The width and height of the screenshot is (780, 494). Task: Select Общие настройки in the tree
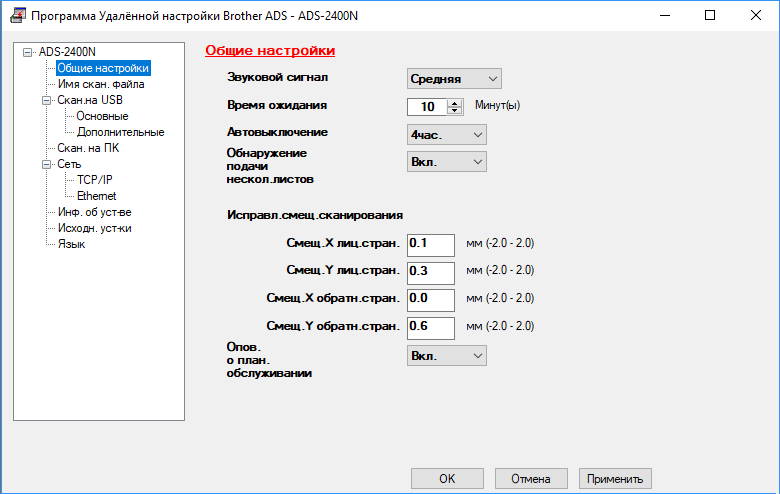pos(103,68)
